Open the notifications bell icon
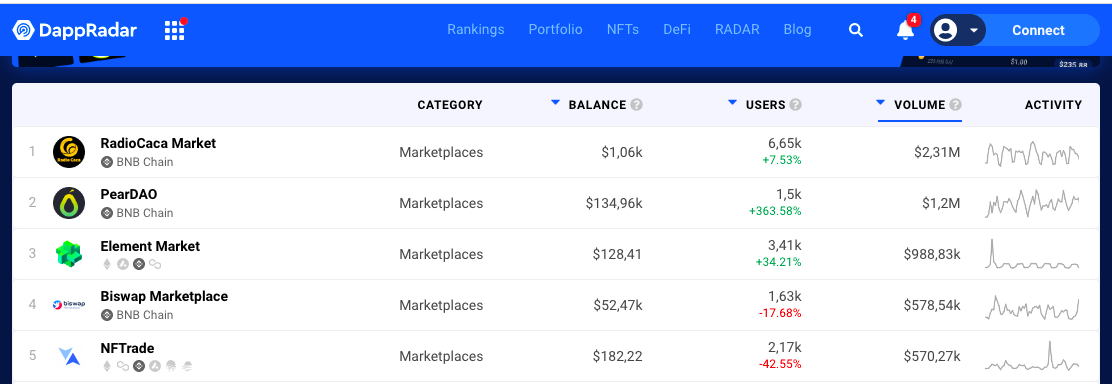 click(x=905, y=30)
